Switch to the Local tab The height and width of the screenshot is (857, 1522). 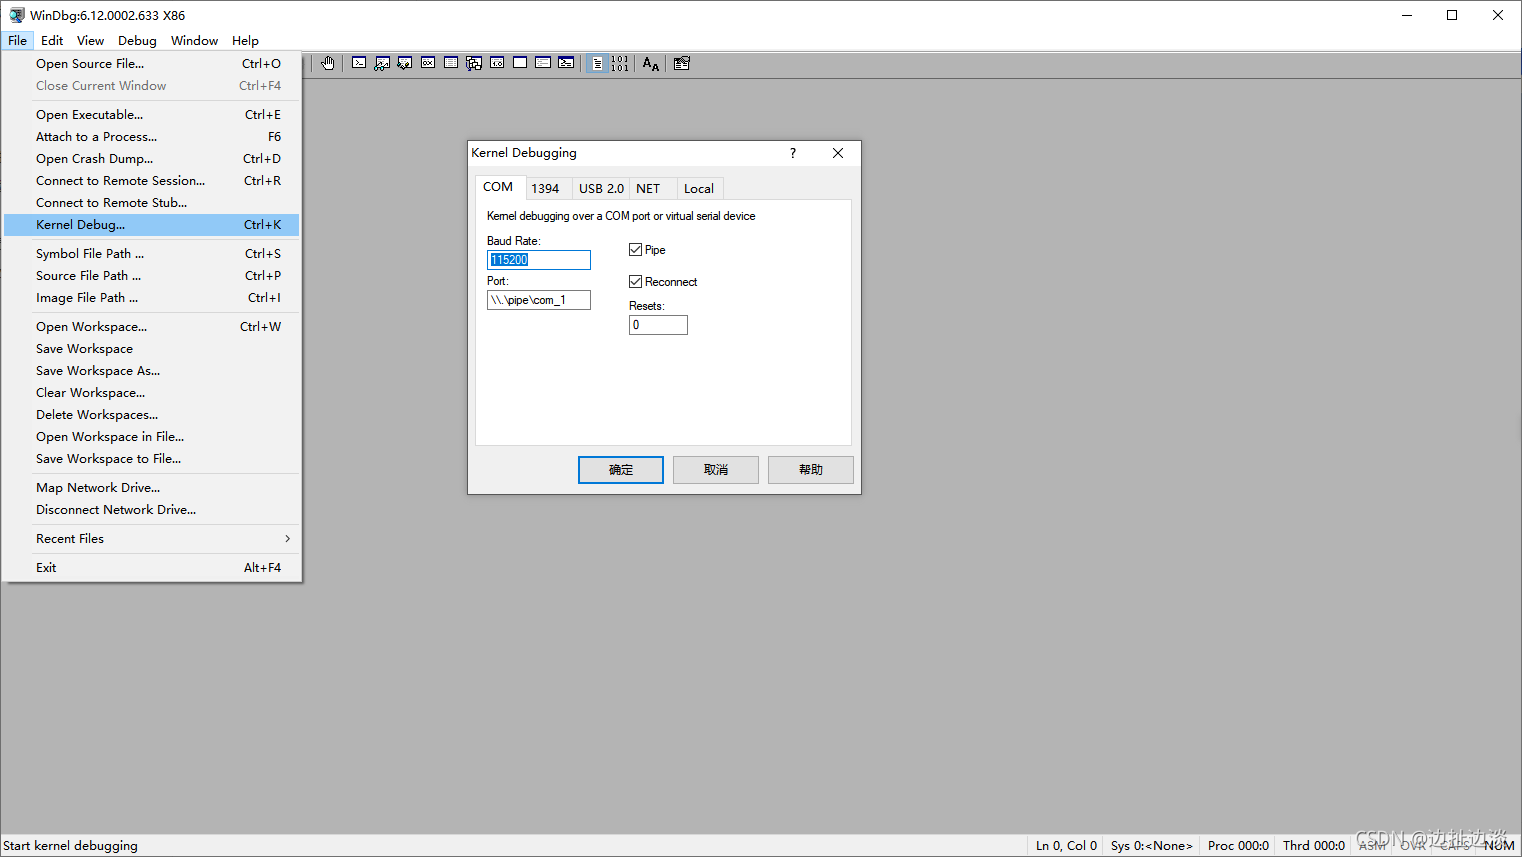699,188
